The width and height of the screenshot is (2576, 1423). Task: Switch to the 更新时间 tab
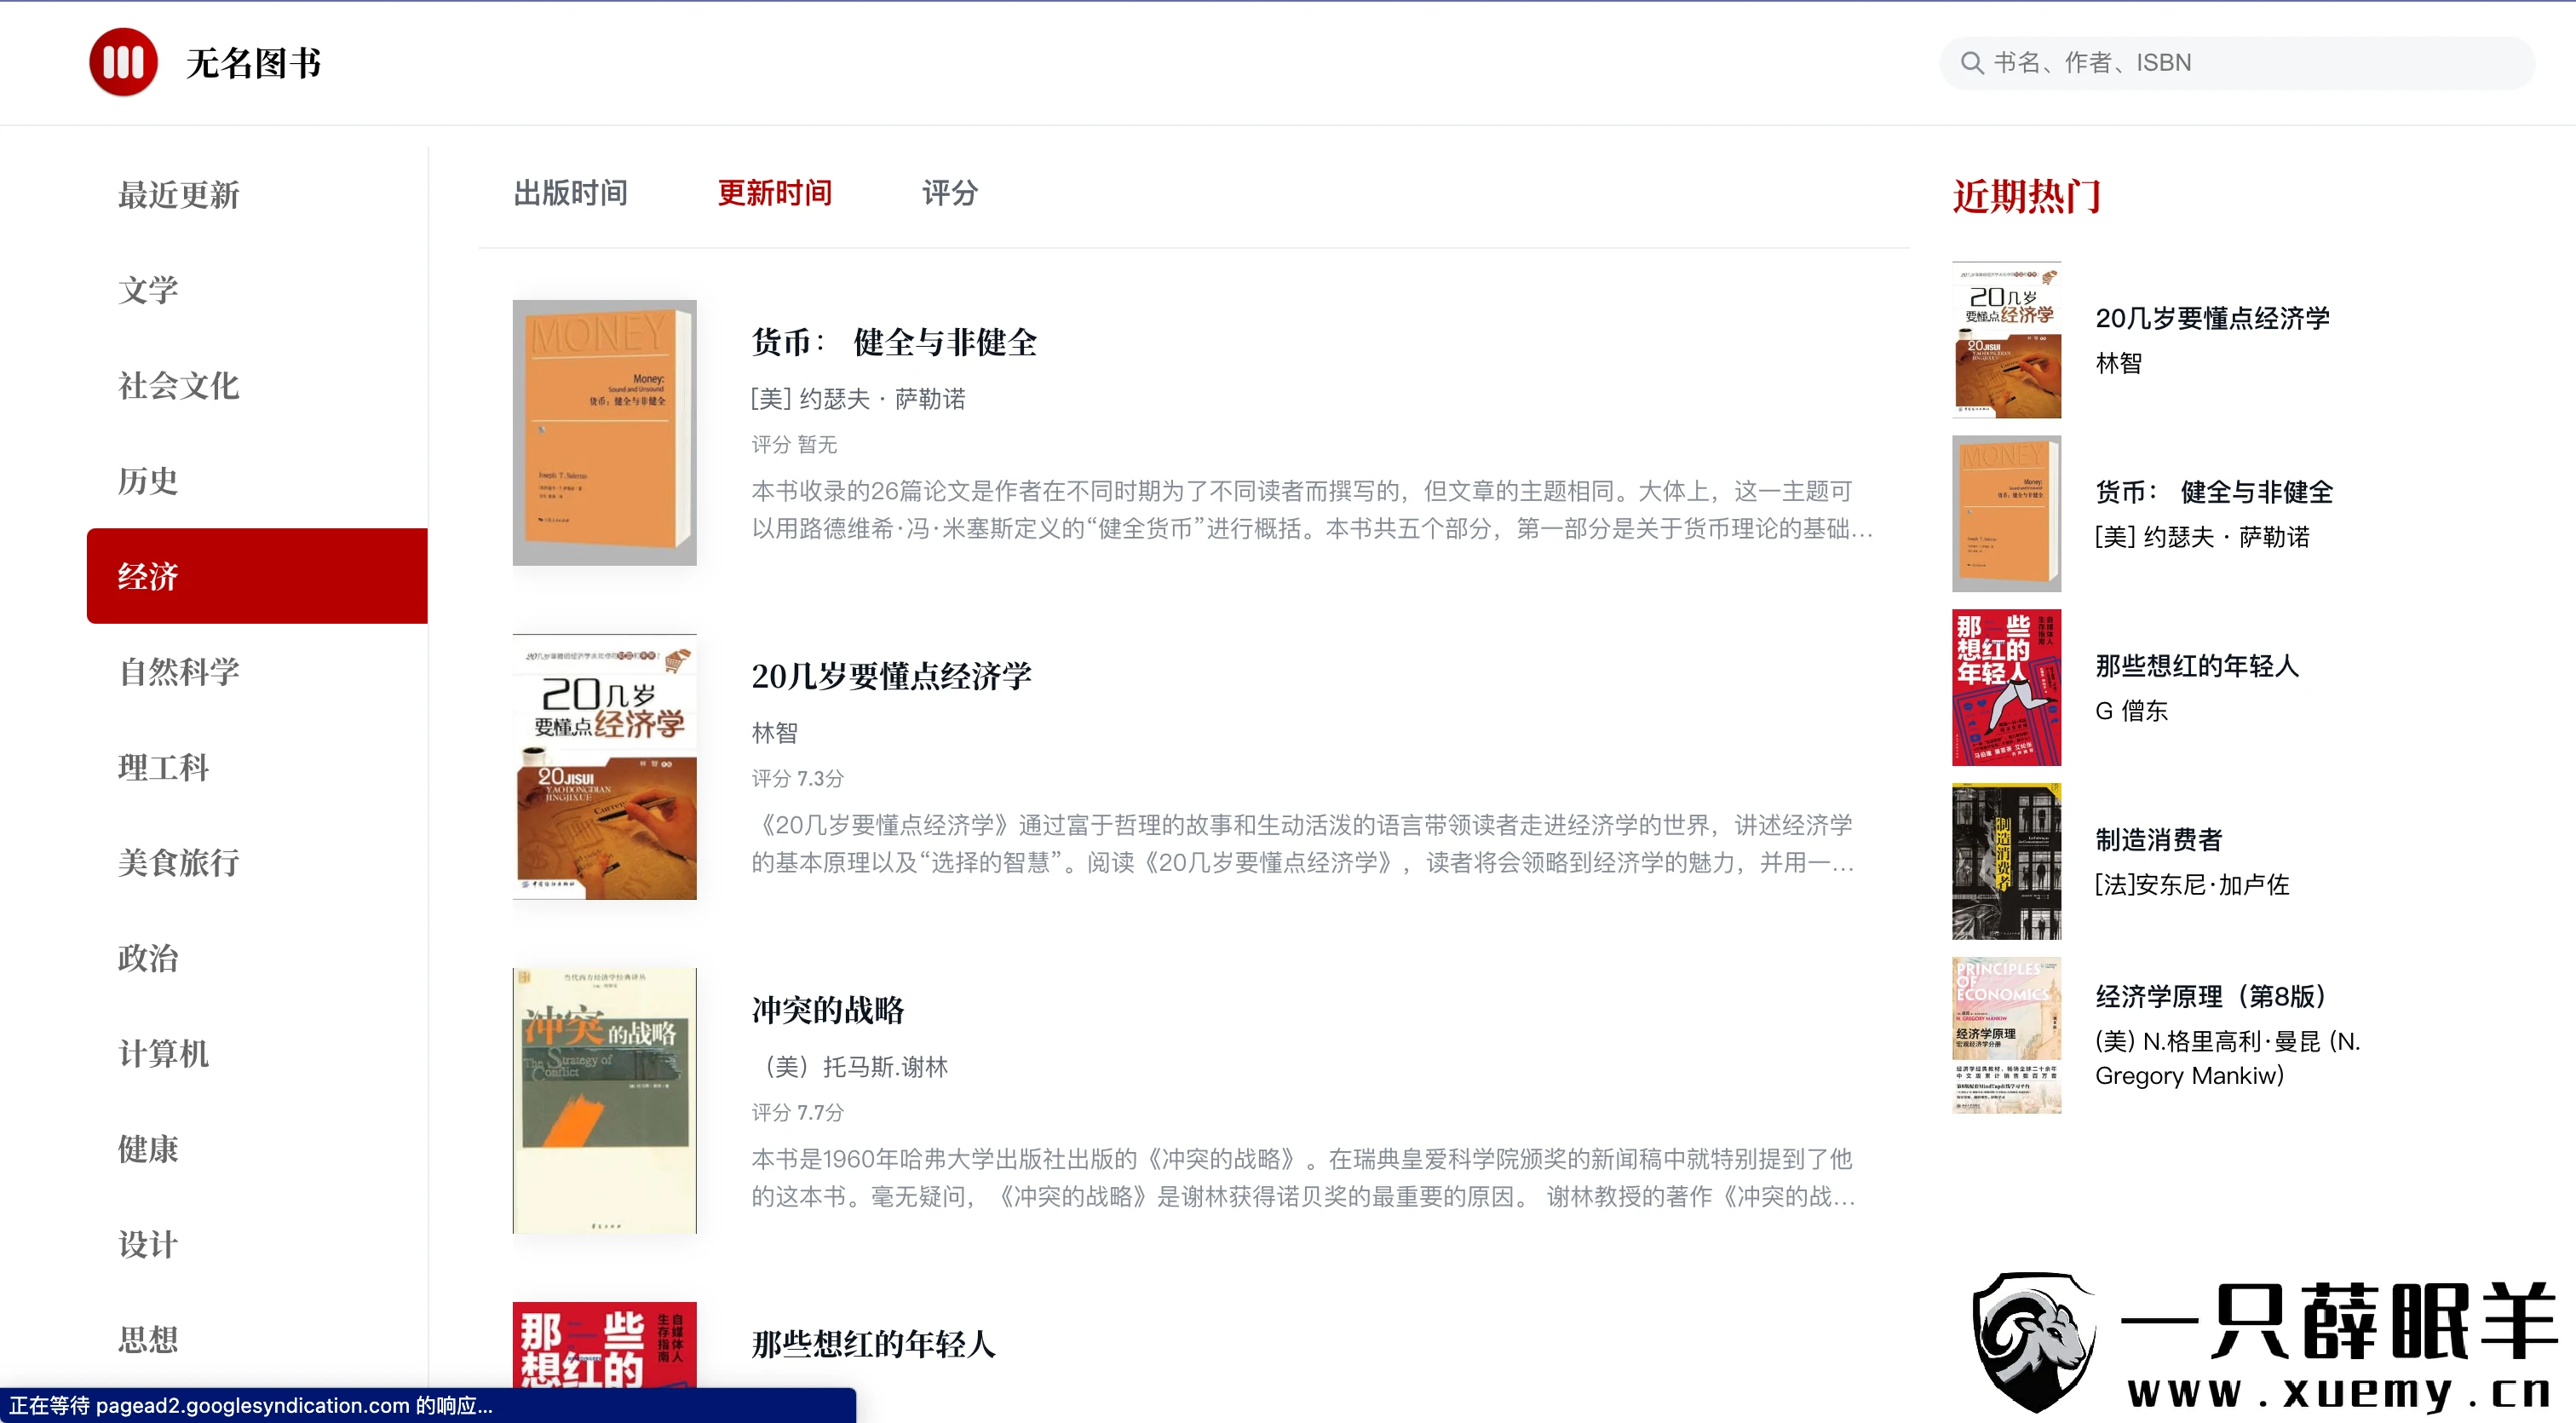point(775,193)
